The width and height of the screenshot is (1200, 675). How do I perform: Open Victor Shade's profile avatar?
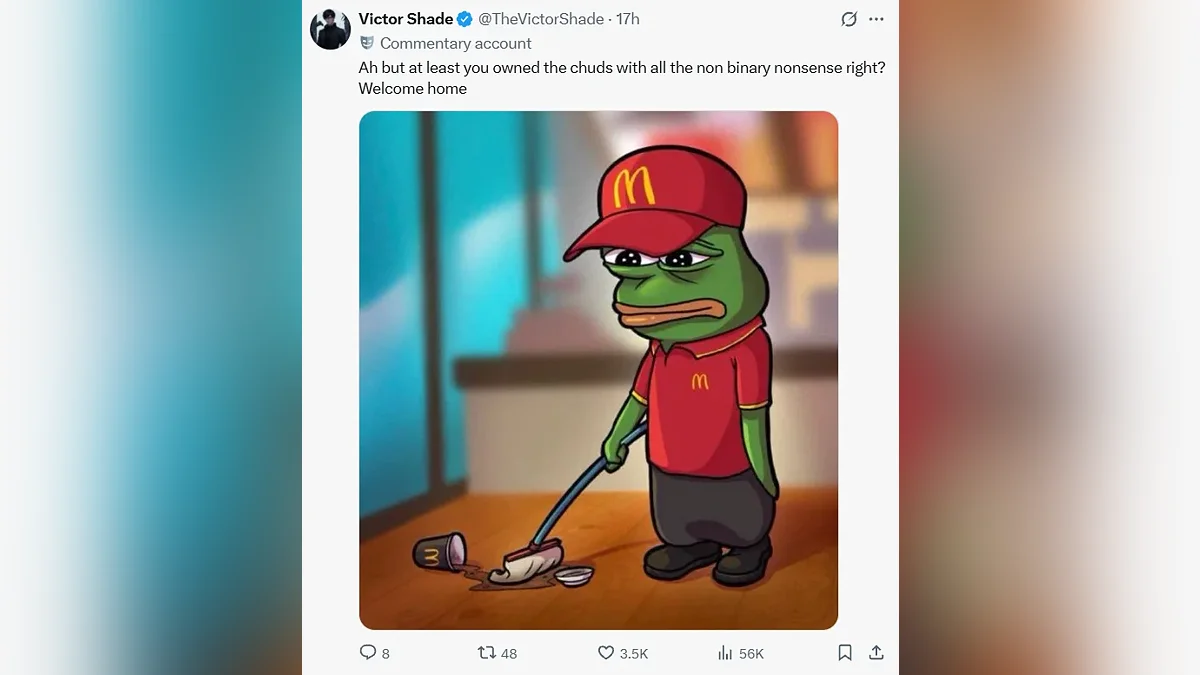coord(330,30)
